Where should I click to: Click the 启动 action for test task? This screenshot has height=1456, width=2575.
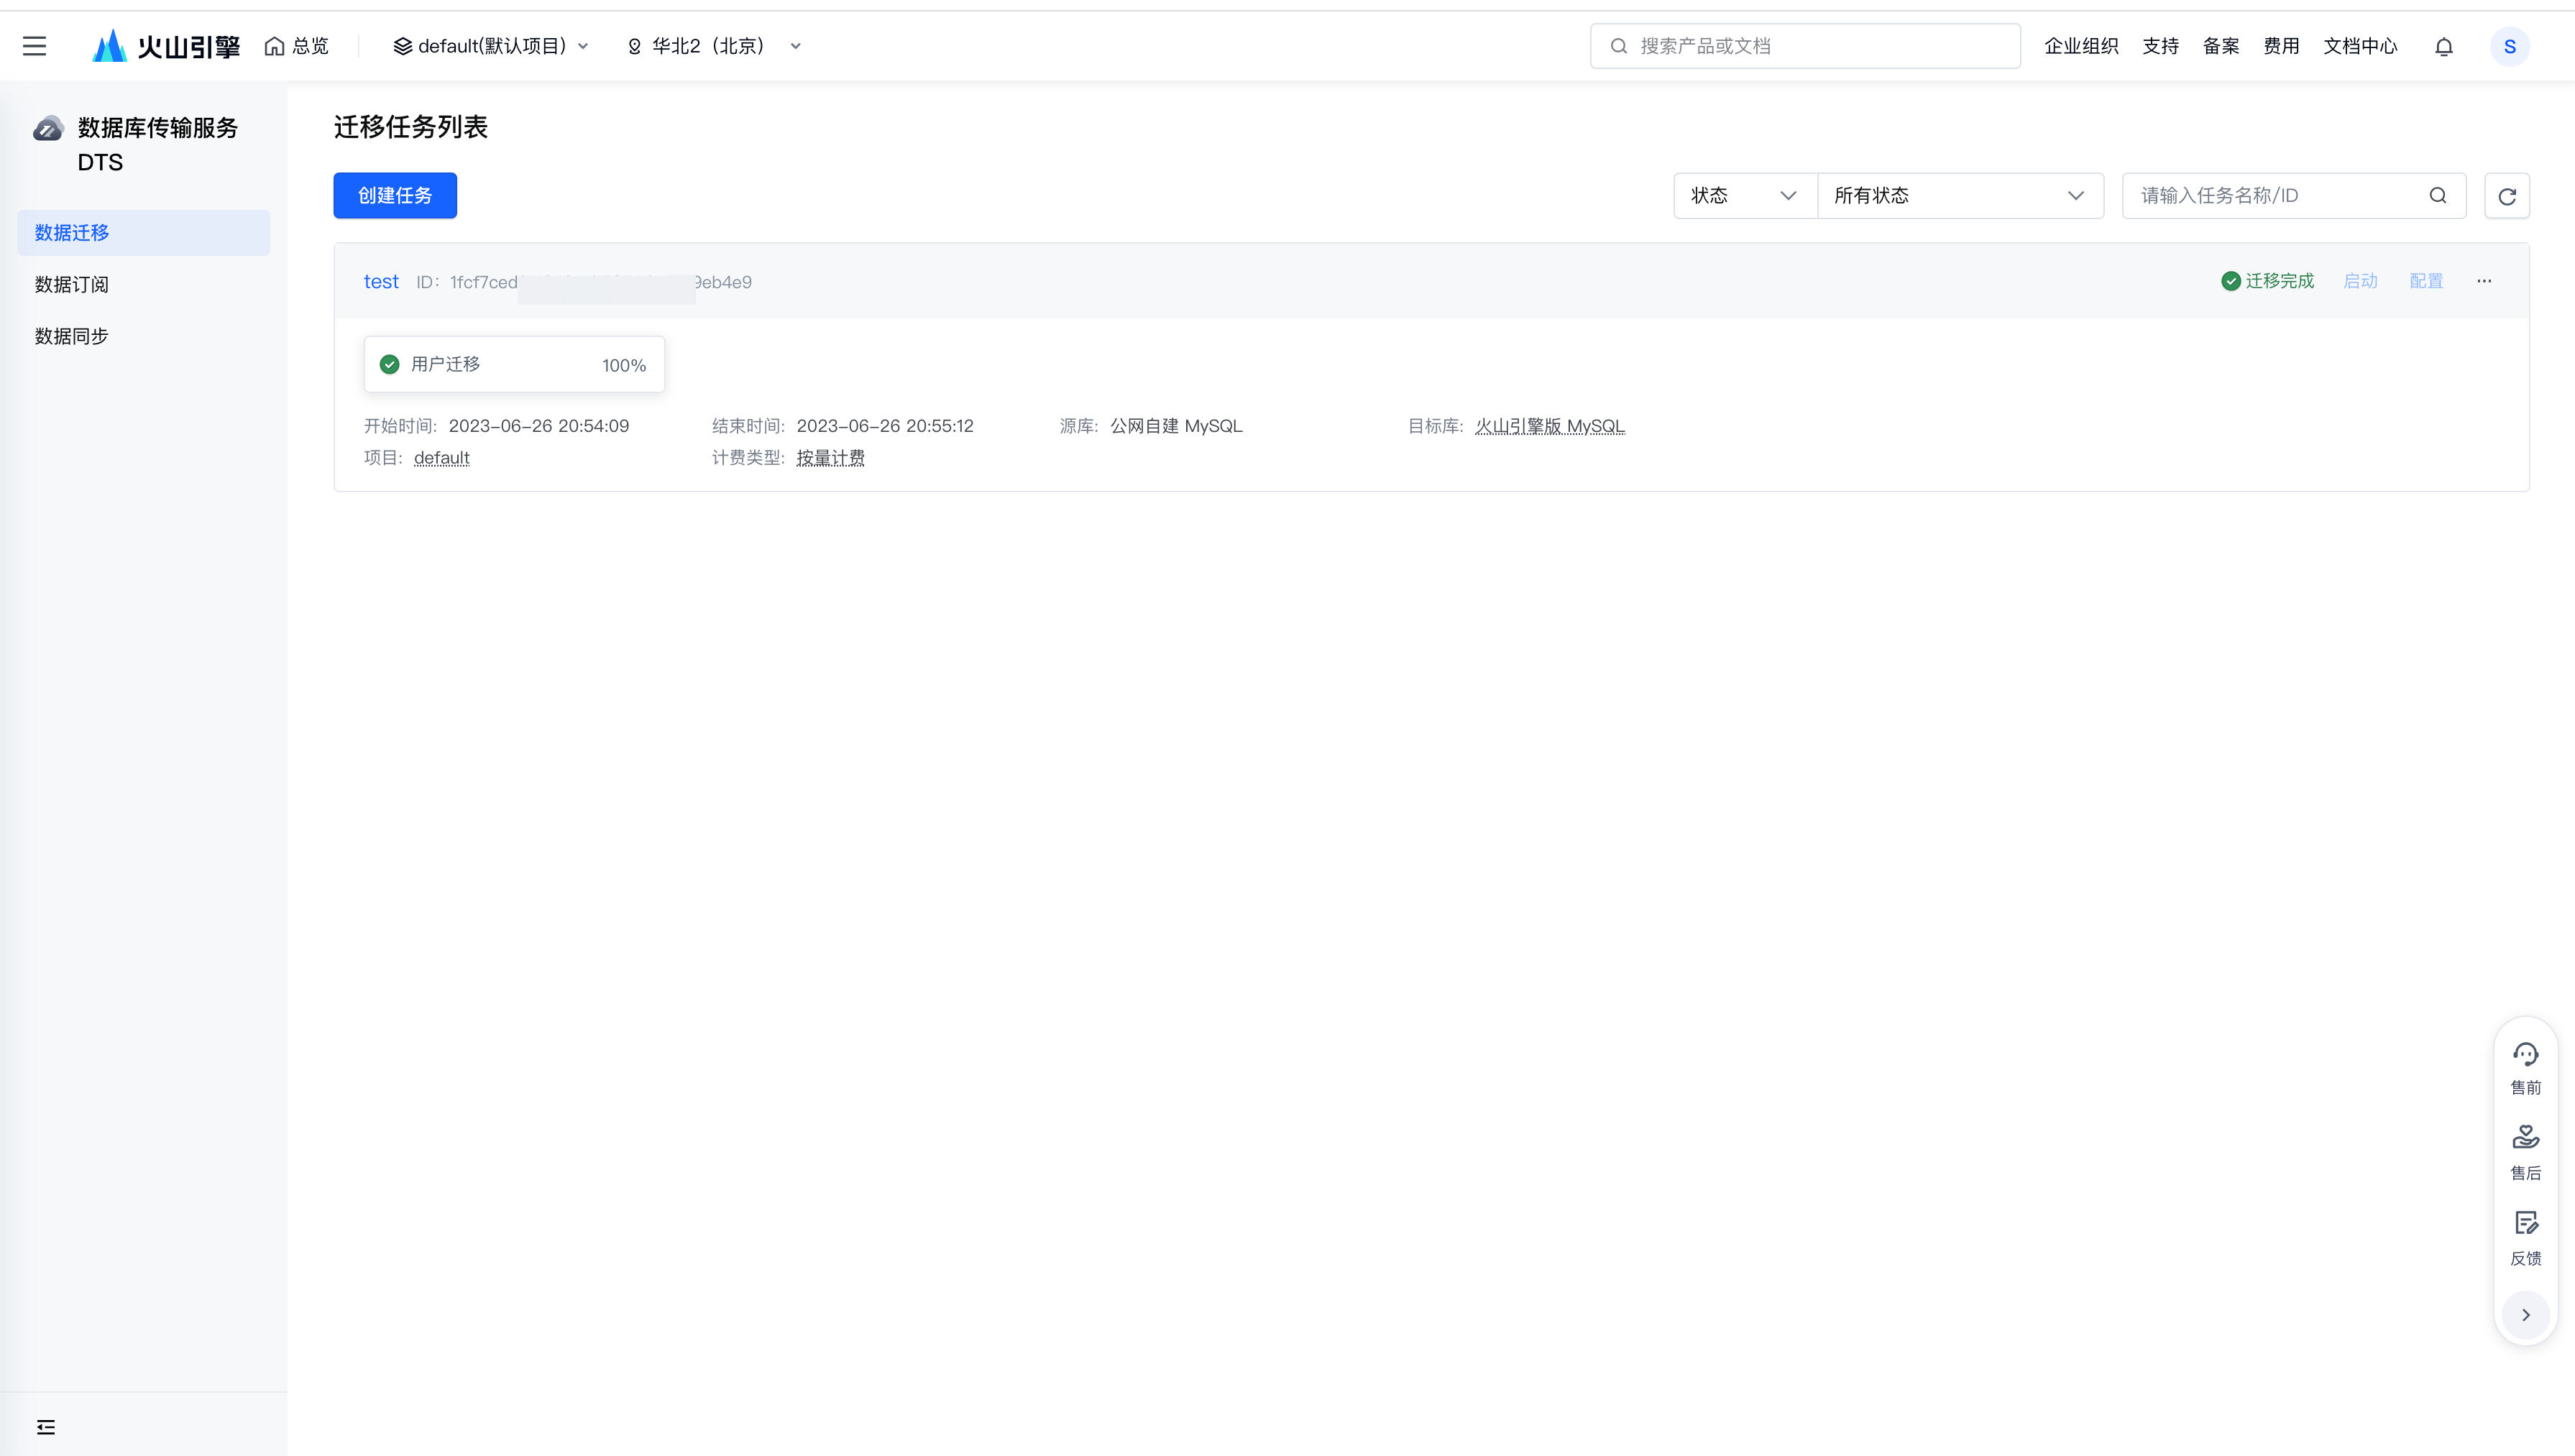pyautogui.click(x=2360, y=281)
